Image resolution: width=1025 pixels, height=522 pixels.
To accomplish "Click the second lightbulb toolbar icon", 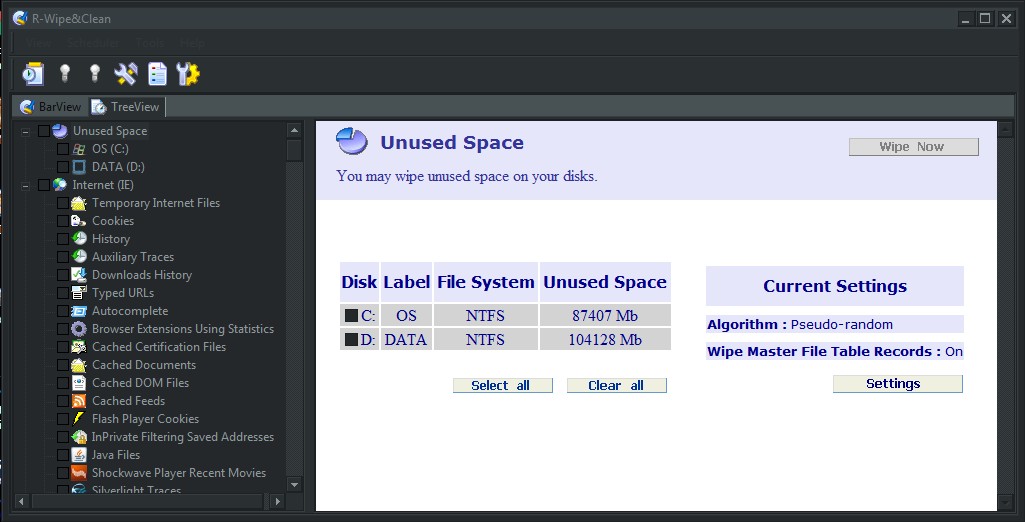I will (95, 73).
